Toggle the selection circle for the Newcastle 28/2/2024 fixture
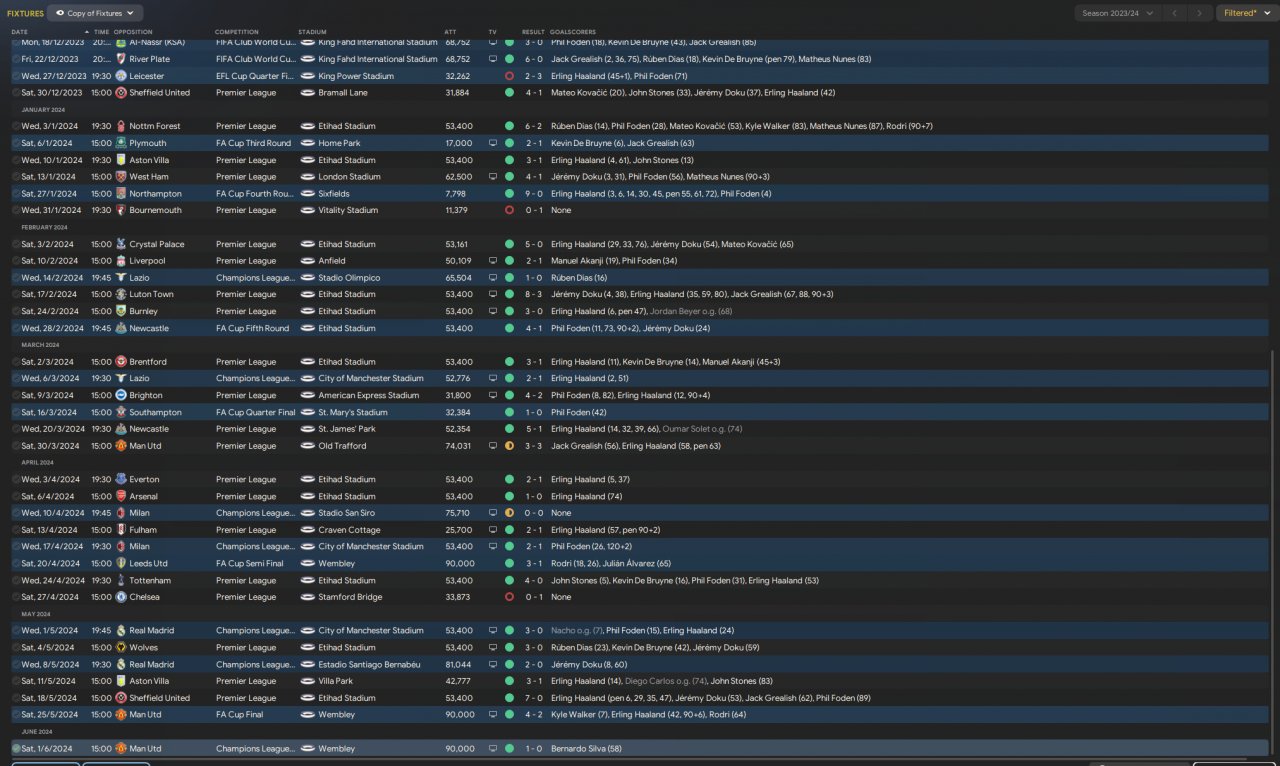Screen dimensions: 1280x766 pyautogui.click(x=16, y=328)
